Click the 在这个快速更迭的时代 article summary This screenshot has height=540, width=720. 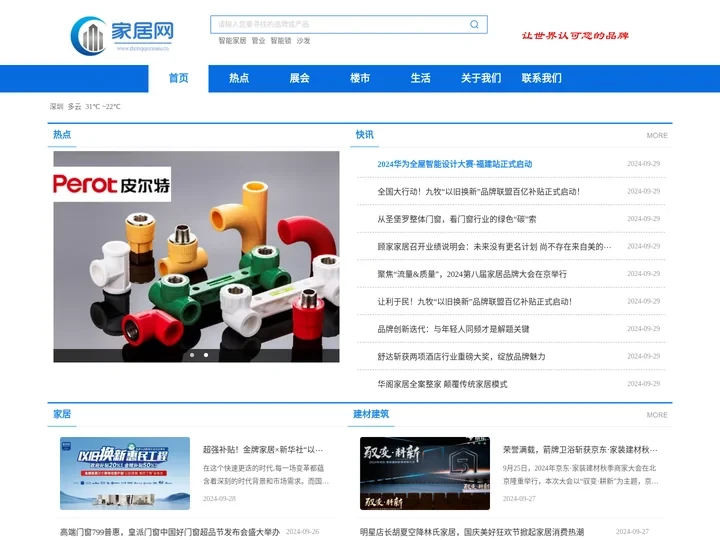pos(266,475)
